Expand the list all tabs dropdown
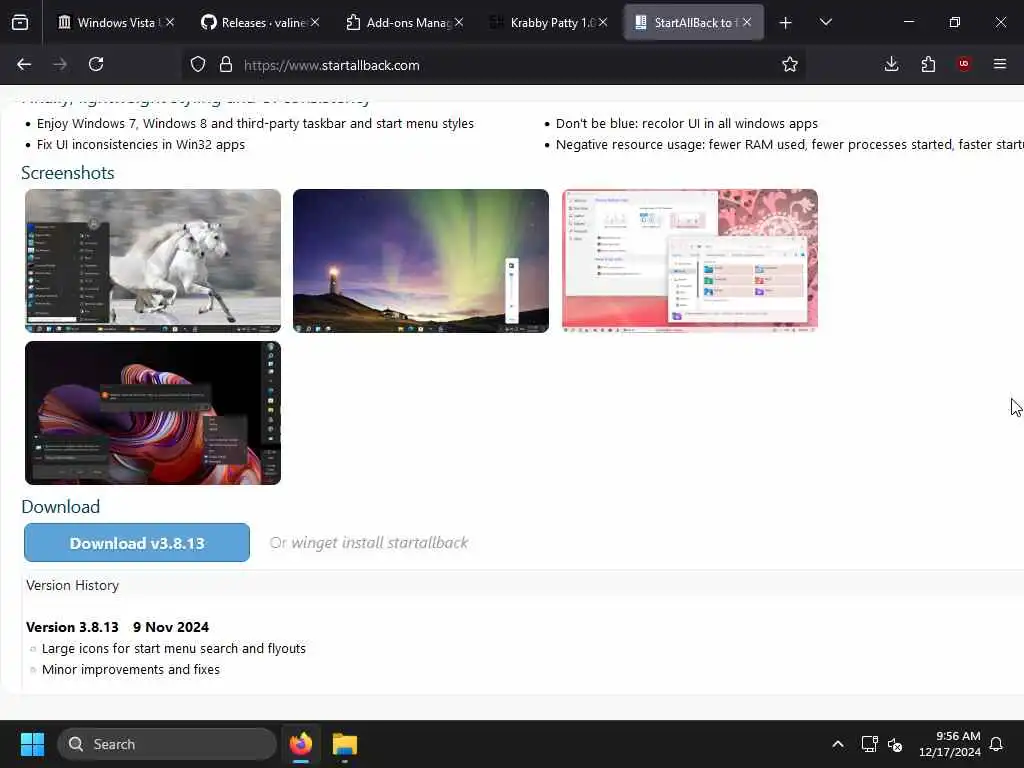 [825, 23]
